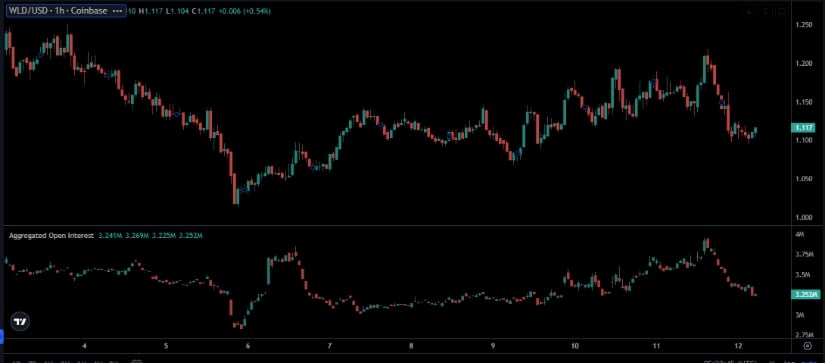Click the H1.117 high value in header
The width and height of the screenshot is (825, 363).
[x=149, y=11]
